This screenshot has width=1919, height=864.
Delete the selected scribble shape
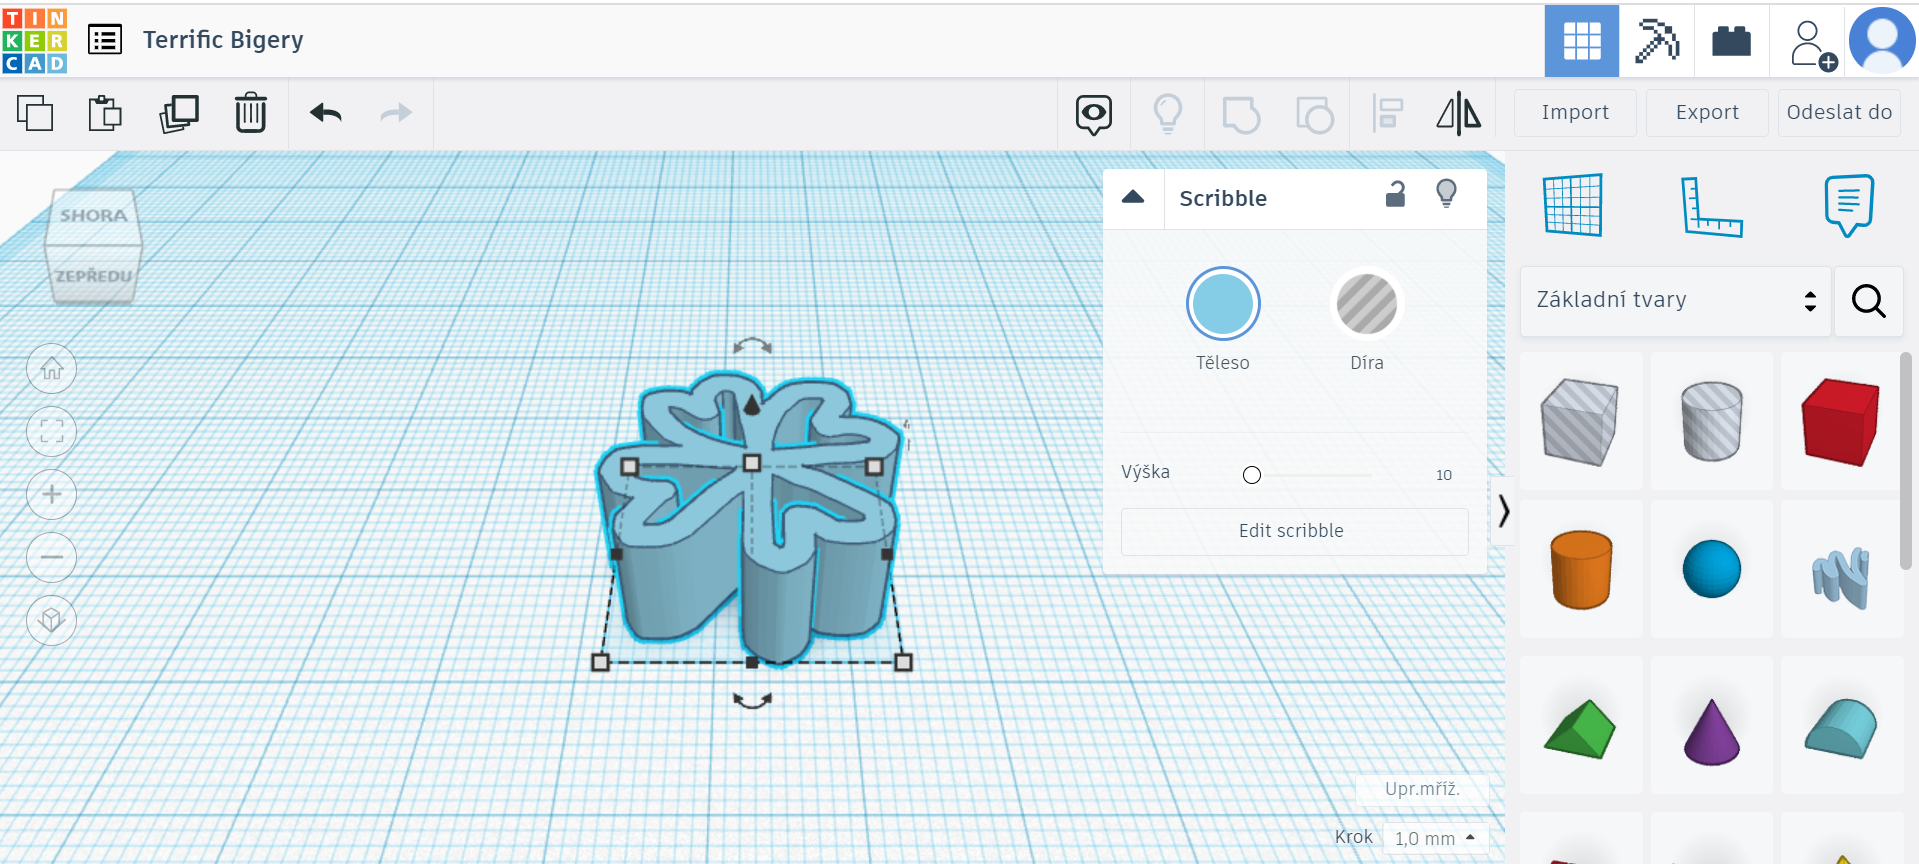[x=251, y=113]
